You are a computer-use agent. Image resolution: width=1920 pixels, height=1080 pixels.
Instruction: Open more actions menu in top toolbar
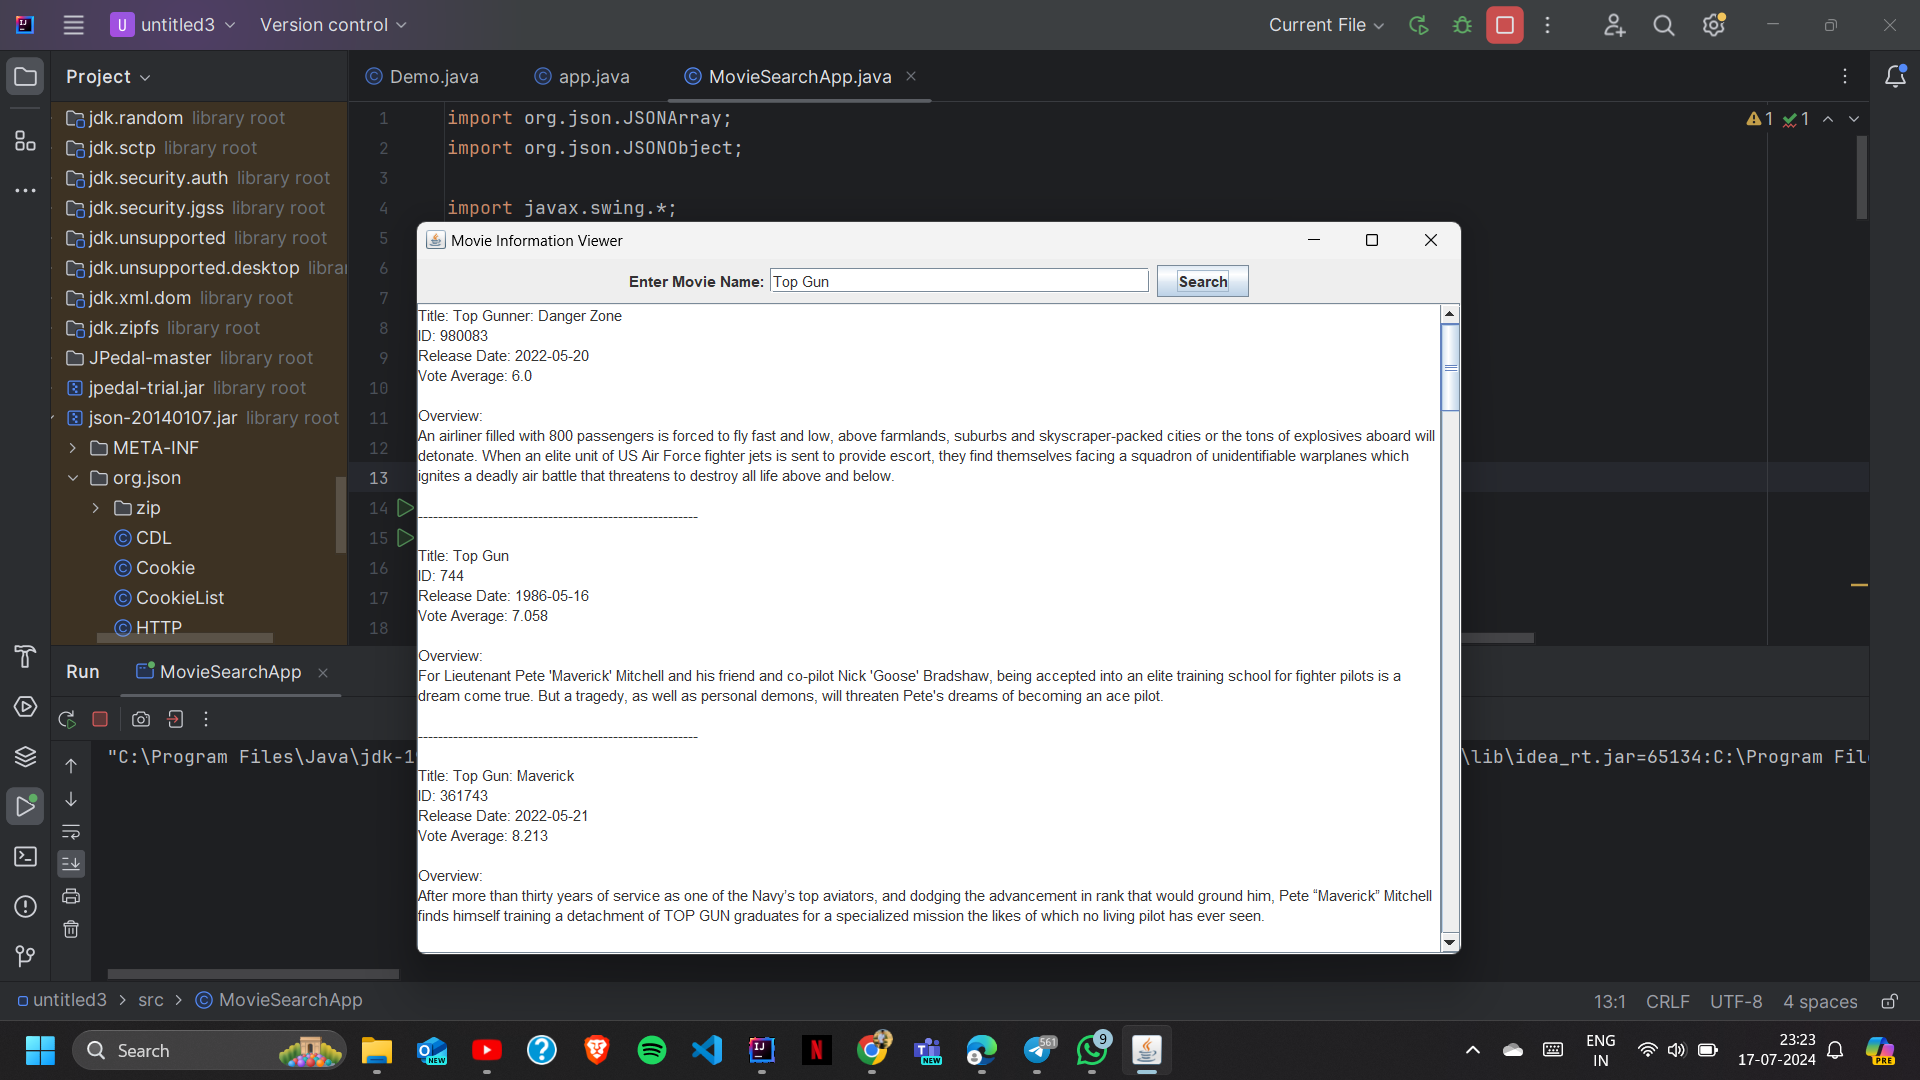click(1547, 25)
